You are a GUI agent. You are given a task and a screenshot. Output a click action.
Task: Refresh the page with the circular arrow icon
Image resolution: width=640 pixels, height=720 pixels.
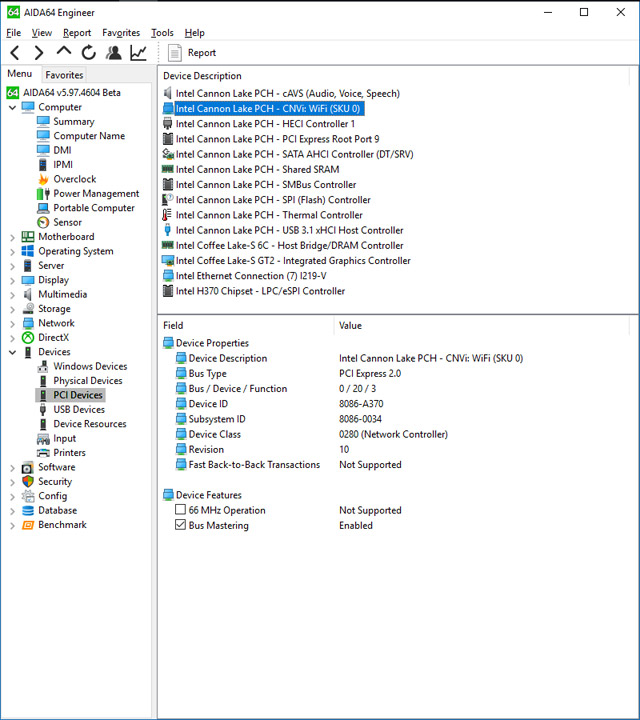[89, 53]
